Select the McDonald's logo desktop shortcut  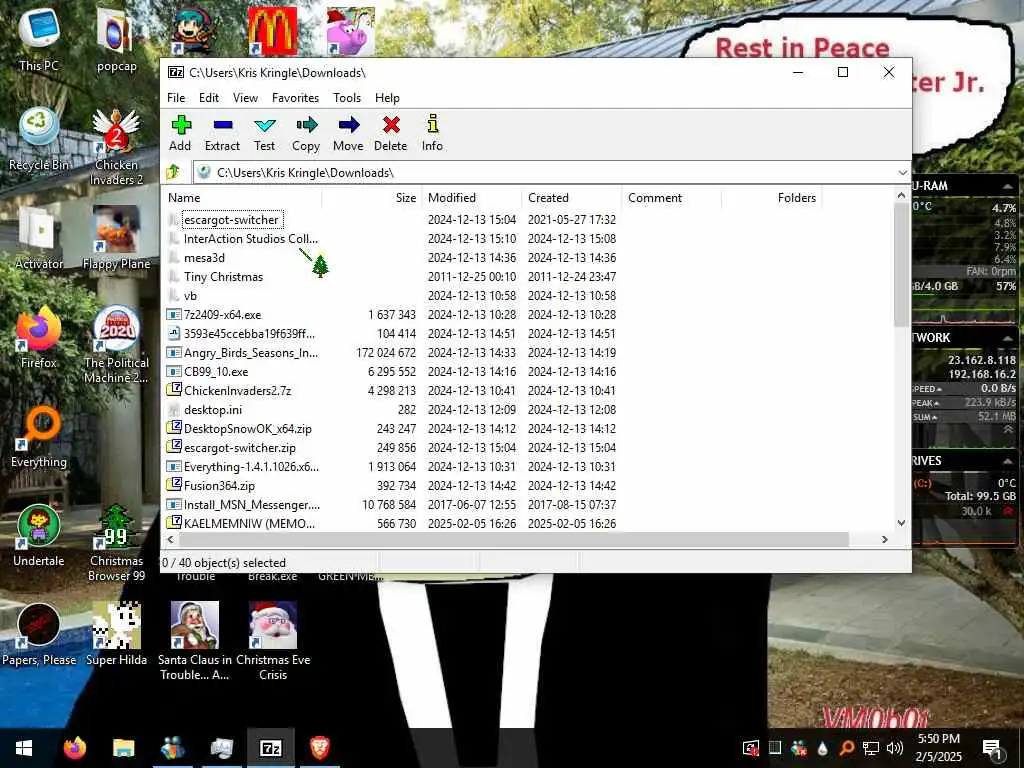coord(272,31)
